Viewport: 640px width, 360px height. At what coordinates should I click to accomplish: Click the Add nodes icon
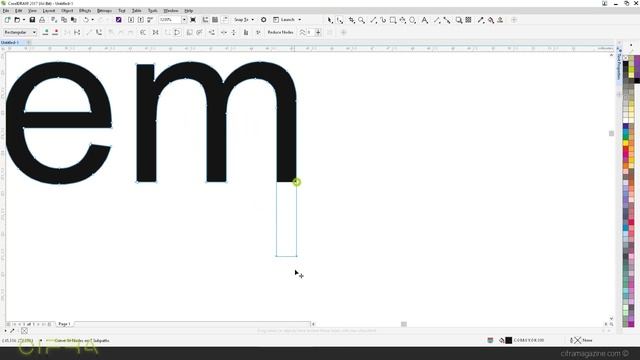[x=45, y=32]
